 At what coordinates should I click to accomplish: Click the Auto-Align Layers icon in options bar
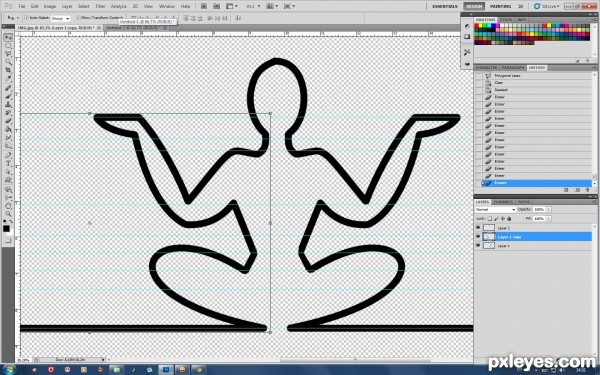coord(238,18)
